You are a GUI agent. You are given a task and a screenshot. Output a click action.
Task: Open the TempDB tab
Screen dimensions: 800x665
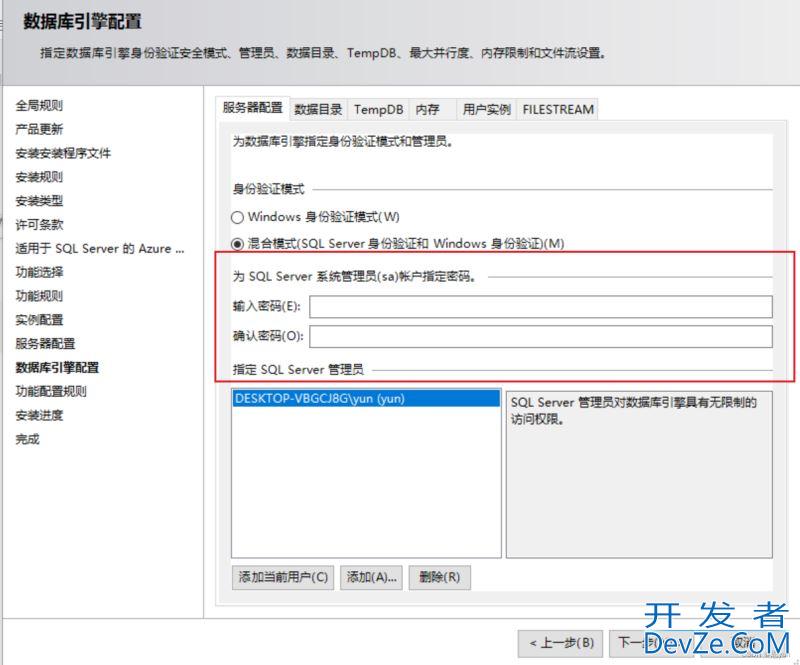[x=378, y=110]
